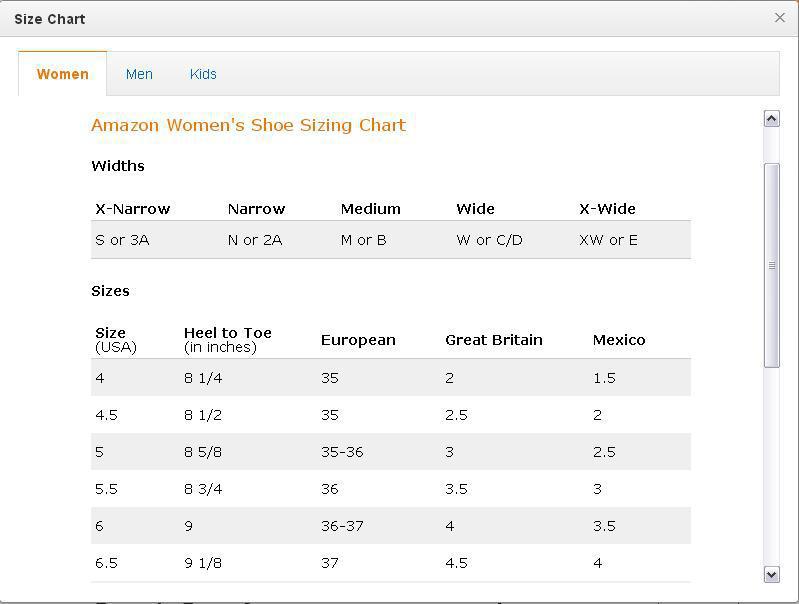The width and height of the screenshot is (799, 604).
Task: Click the Mexico column header
Action: [x=619, y=340]
